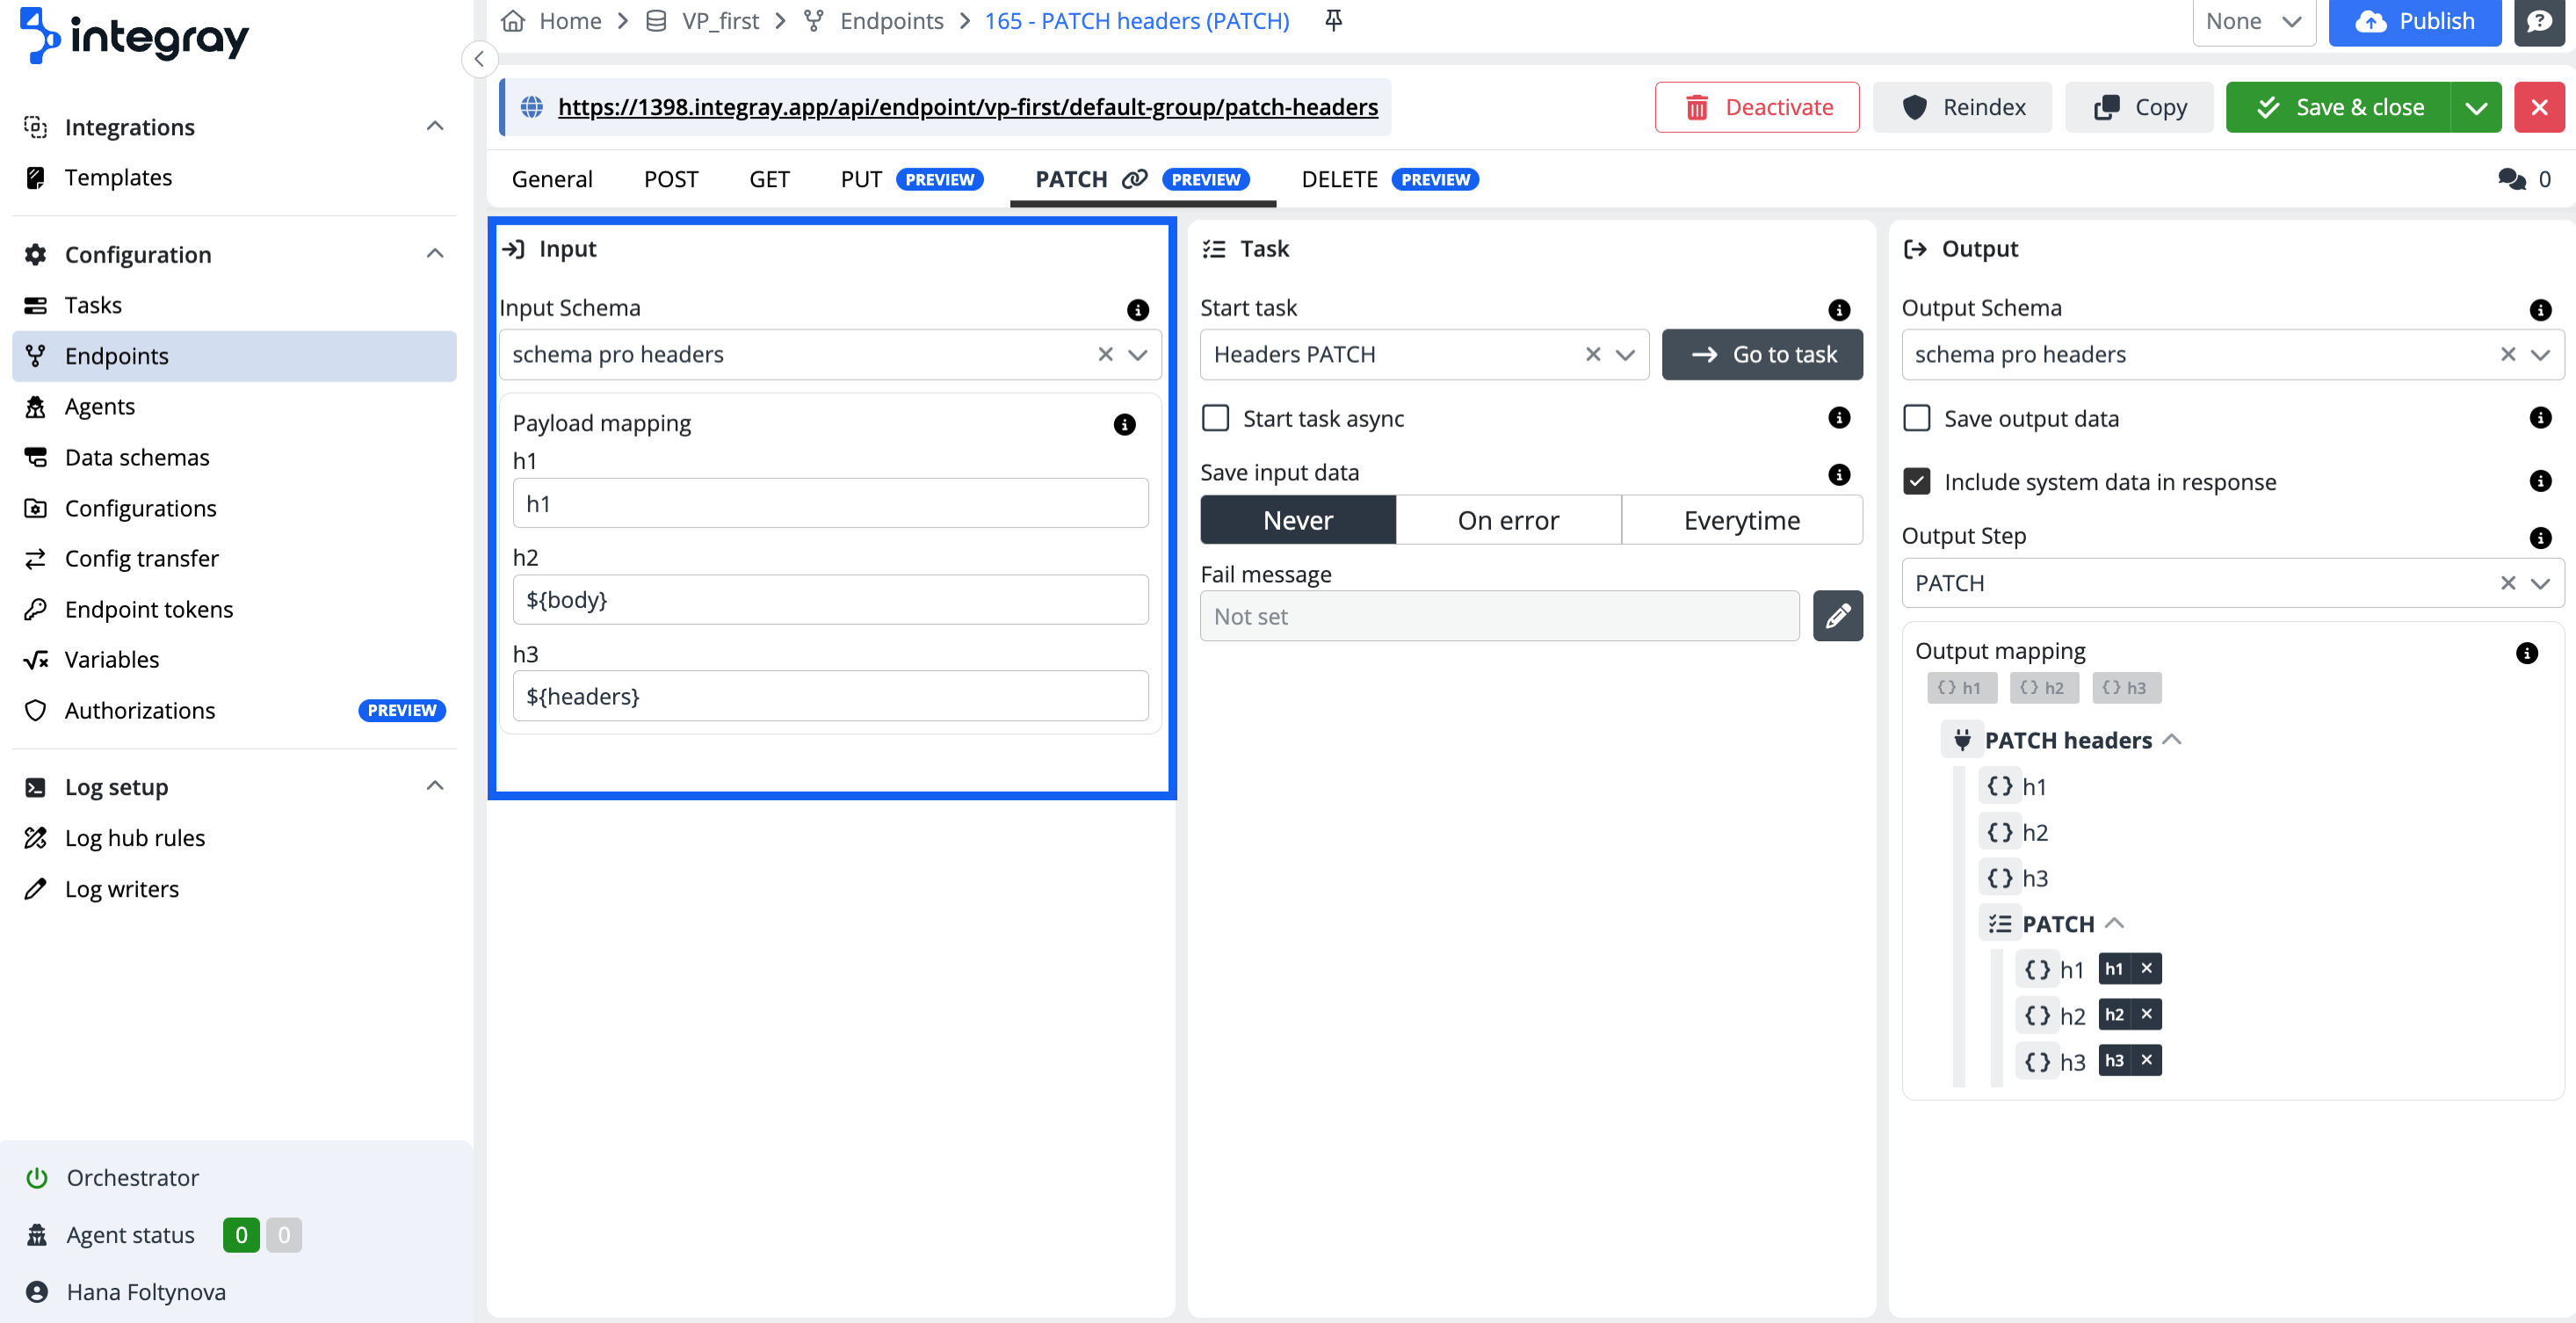Open the comments icon showing 0
The height and width of the screenshot is (1323, 2576).
tap(2513, 179)
